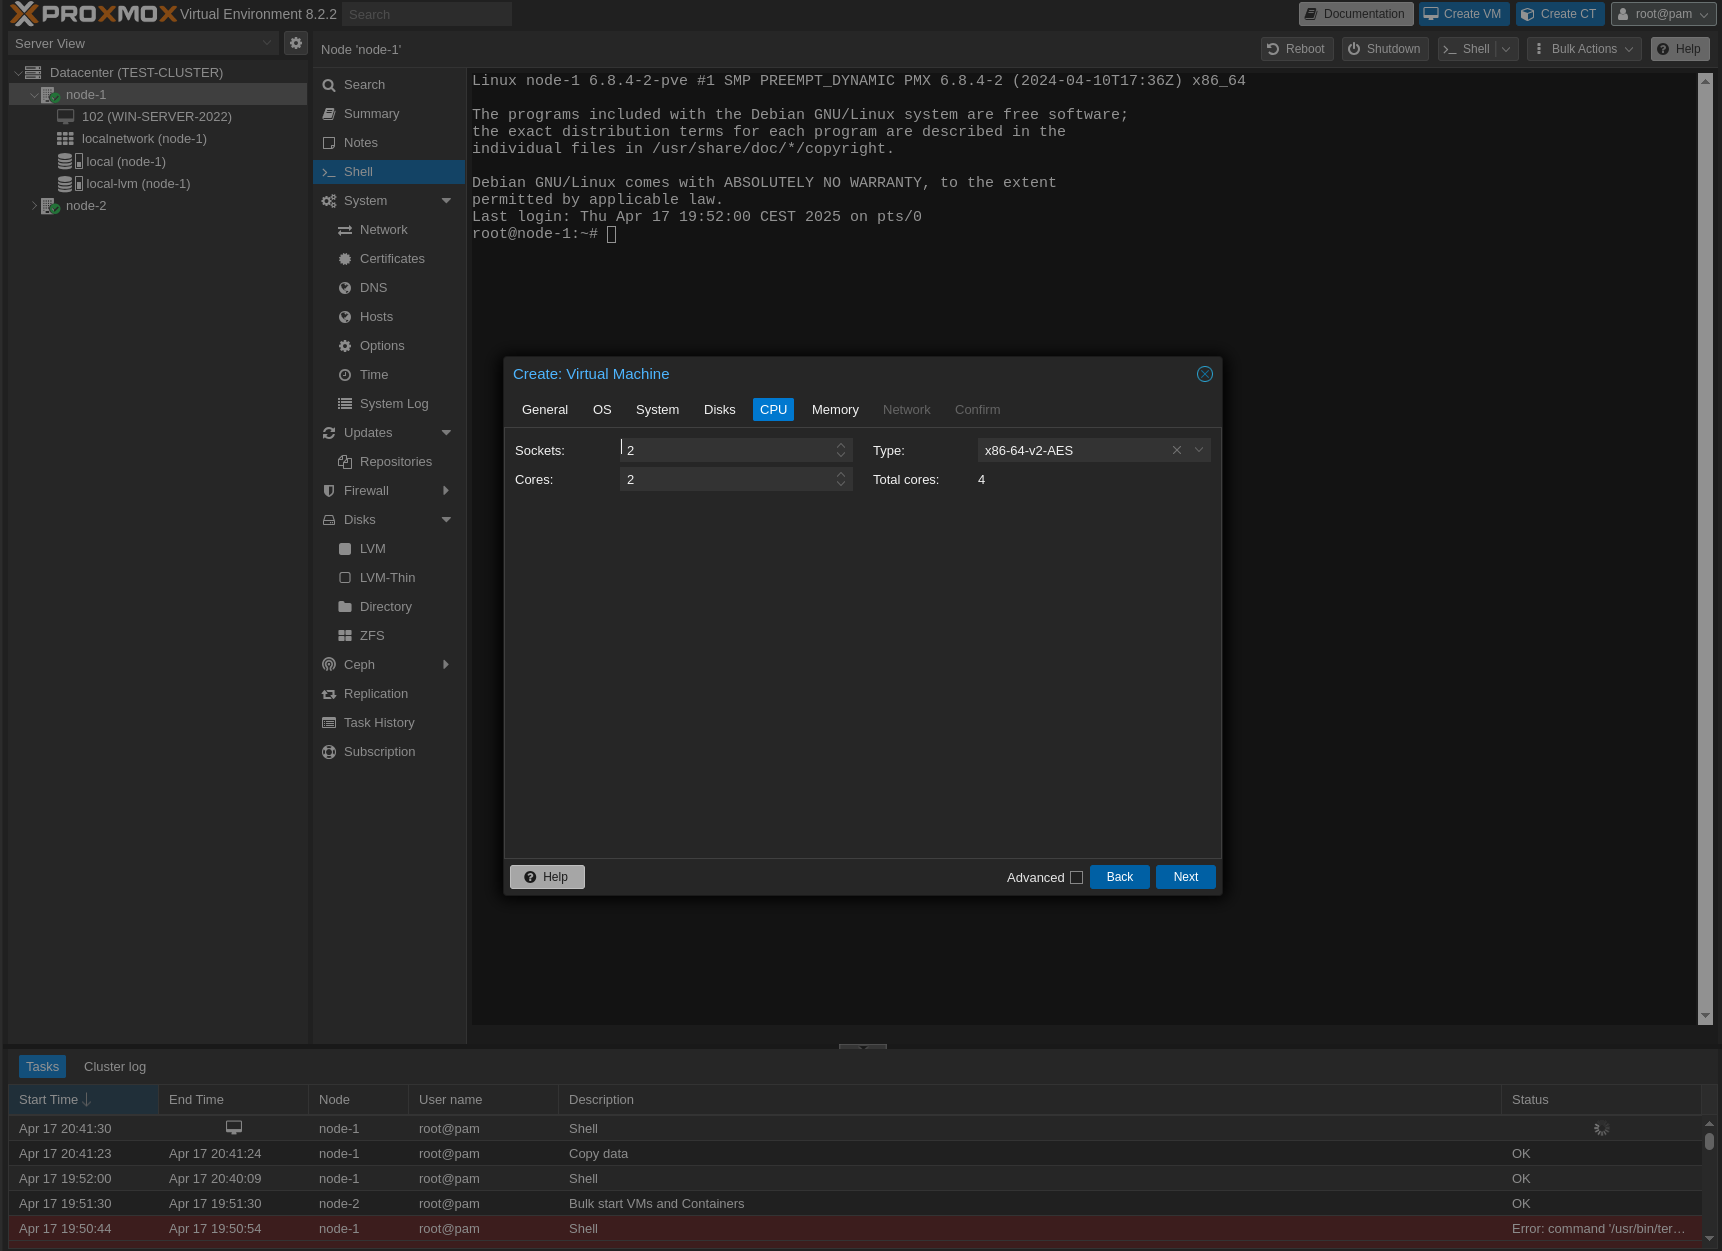Increase Sockets using the stepper arrows
Image resolution: width=1722 pixels, height=1251 pixels.
click(x=840, y=445)
